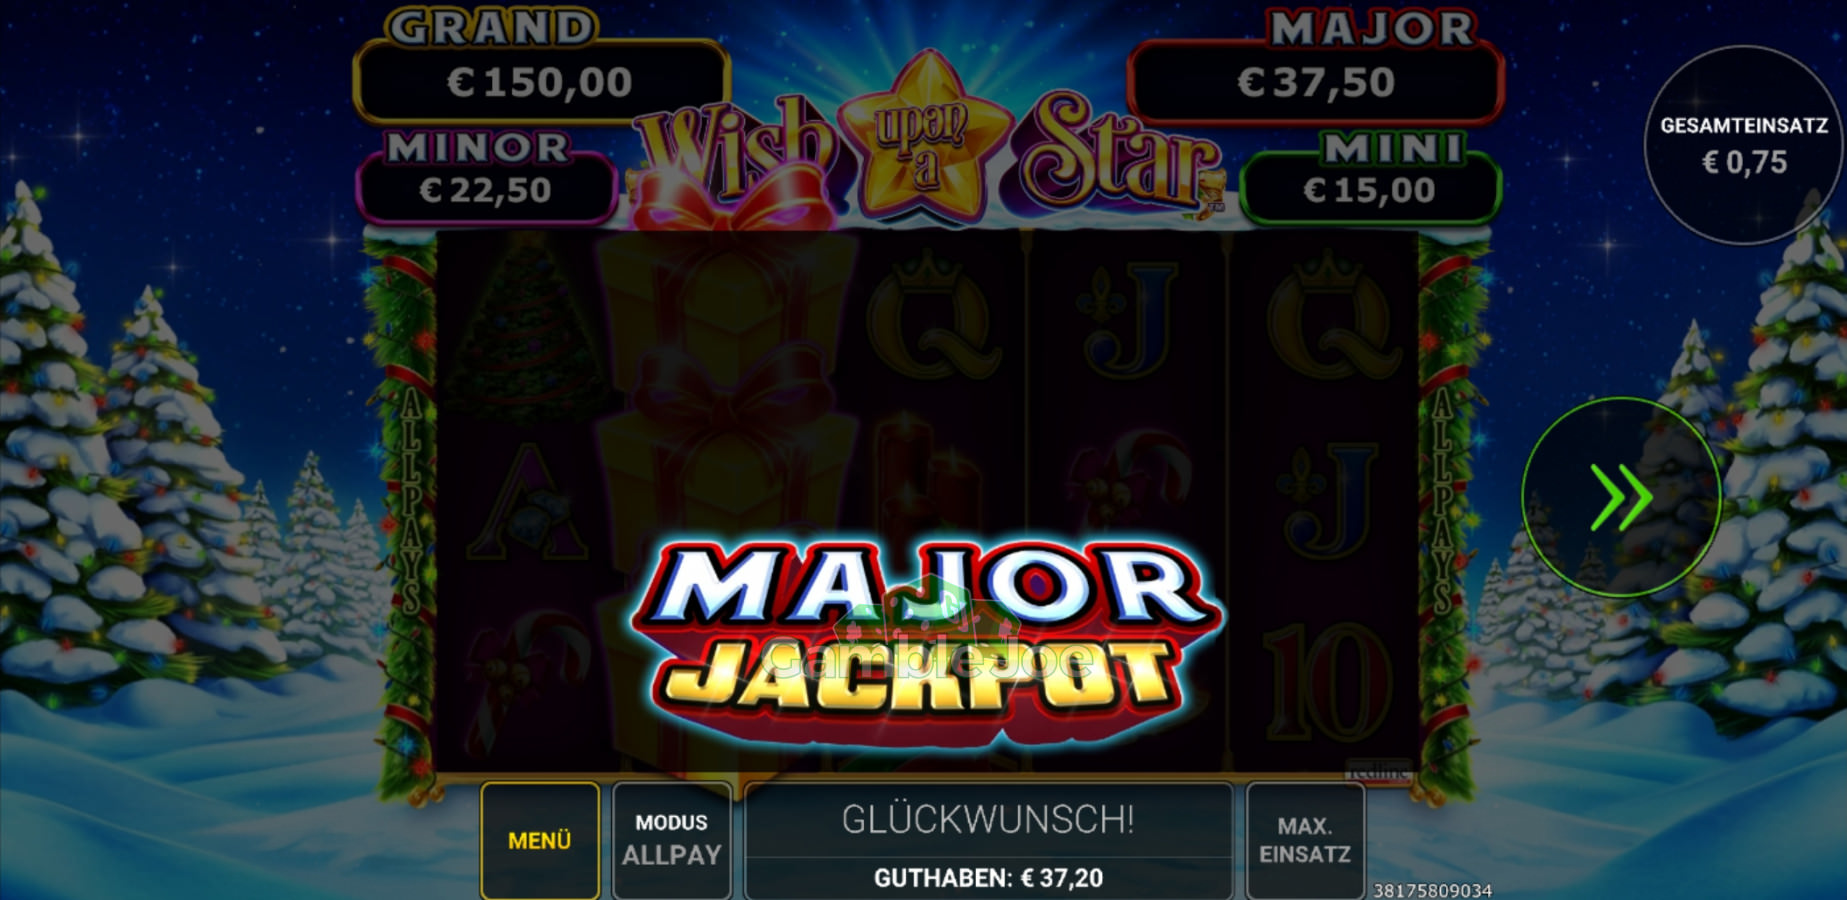Click the GRAND jackpot value display
The width and height of the screenshot is (1847, 900).
pyautogui.click(x=541, y=82)
